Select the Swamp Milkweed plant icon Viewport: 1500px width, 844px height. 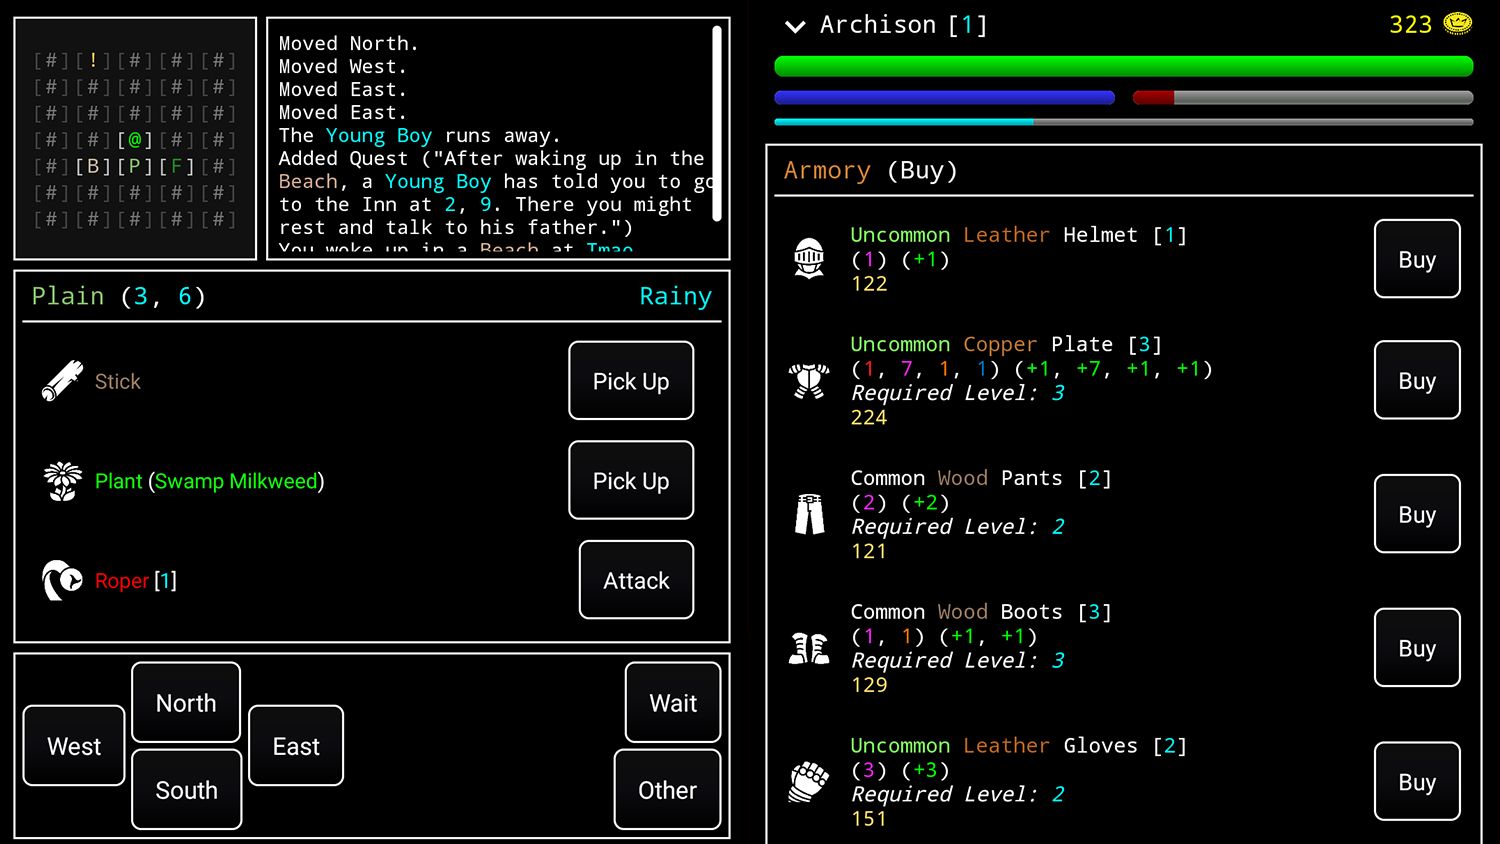[x=61, y=481]
